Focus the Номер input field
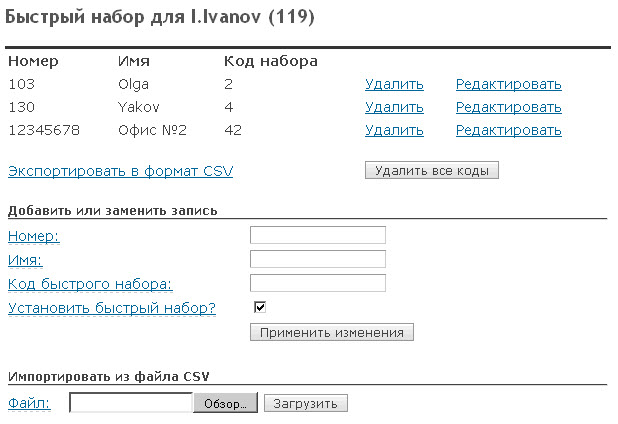Image resolution: width=618 pixels, height=424 pixels. pos(318,235)
